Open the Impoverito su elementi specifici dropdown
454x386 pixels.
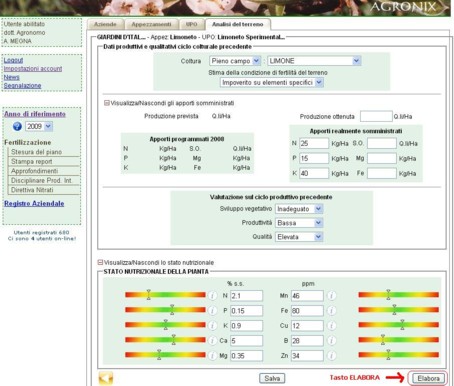pos(271,82)
